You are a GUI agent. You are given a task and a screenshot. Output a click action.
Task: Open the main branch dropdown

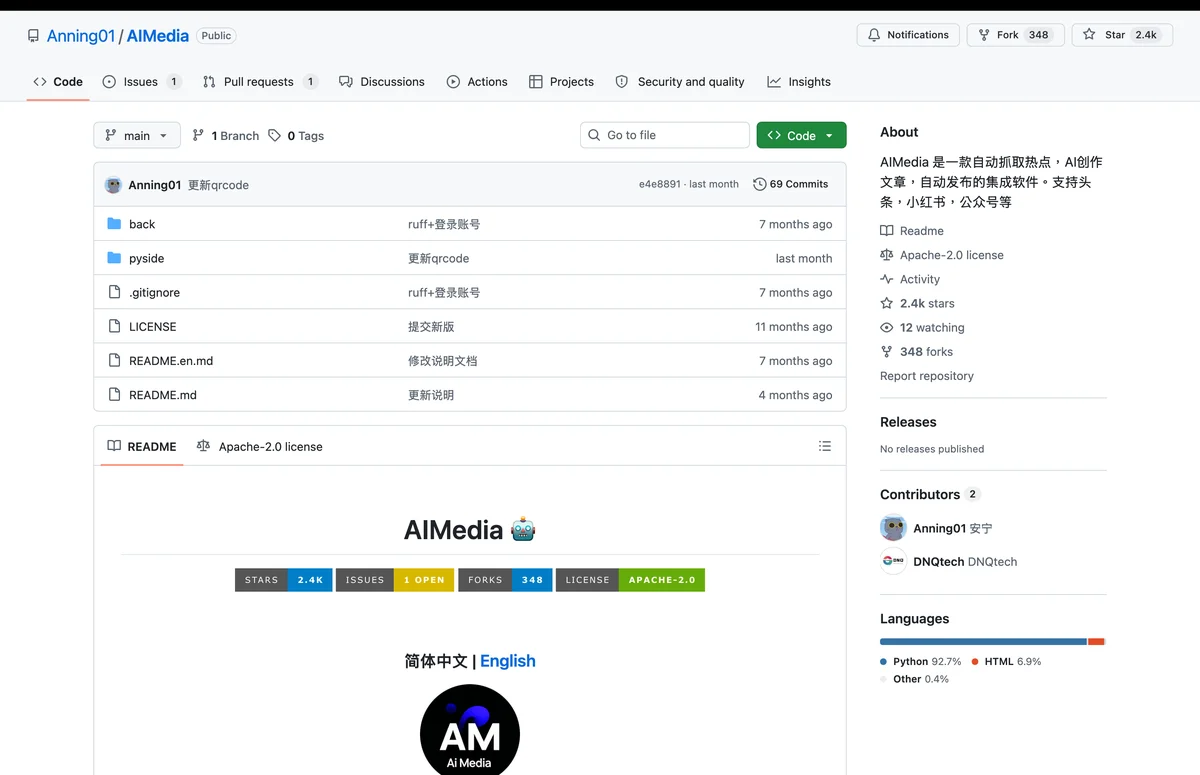137,136
